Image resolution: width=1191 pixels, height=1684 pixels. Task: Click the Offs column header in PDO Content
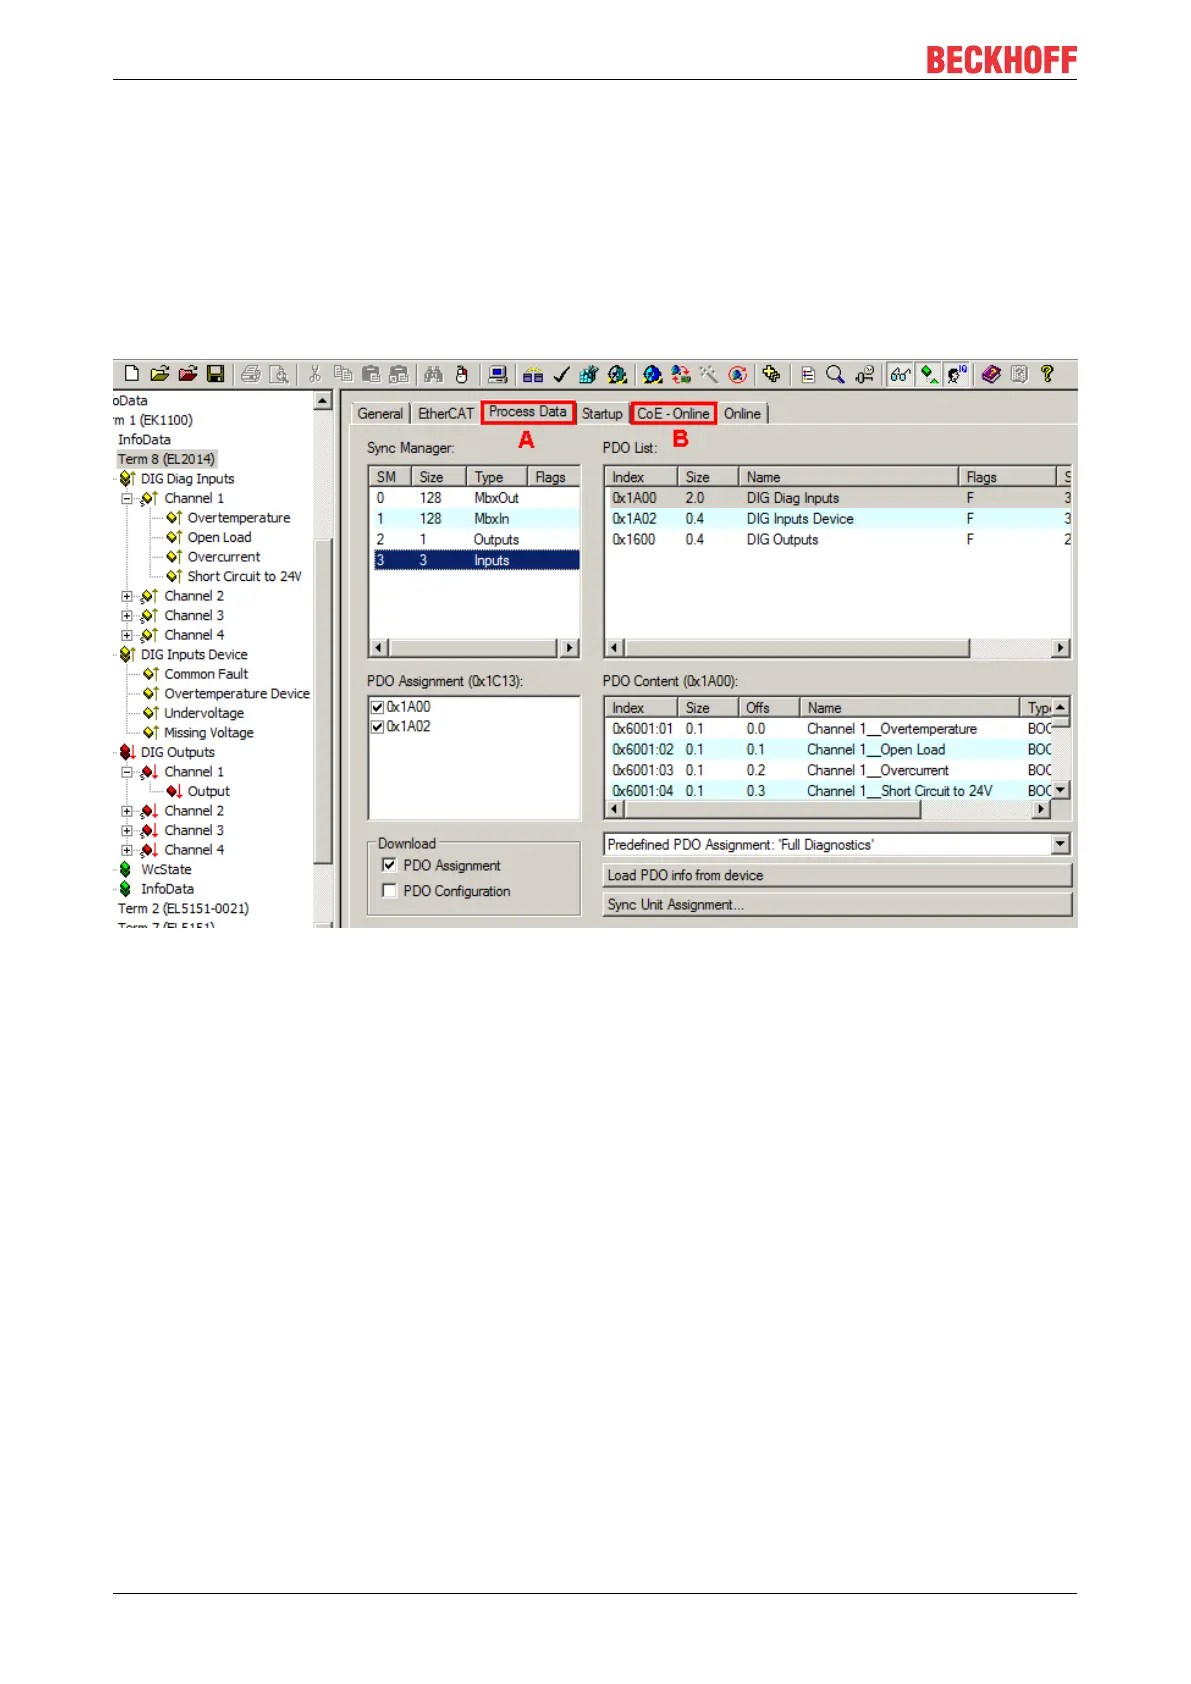tap(769, 708)
